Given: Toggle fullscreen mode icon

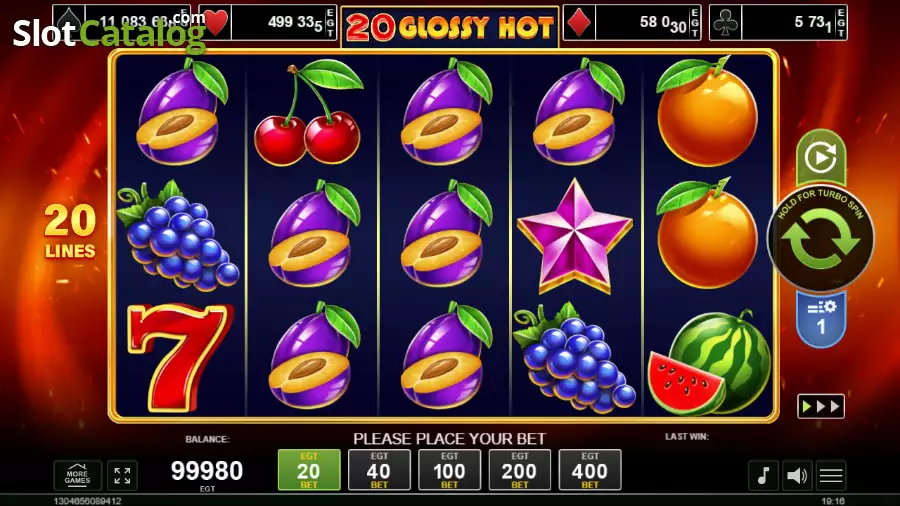Looking at the screenshot, I should click(122, 475).
